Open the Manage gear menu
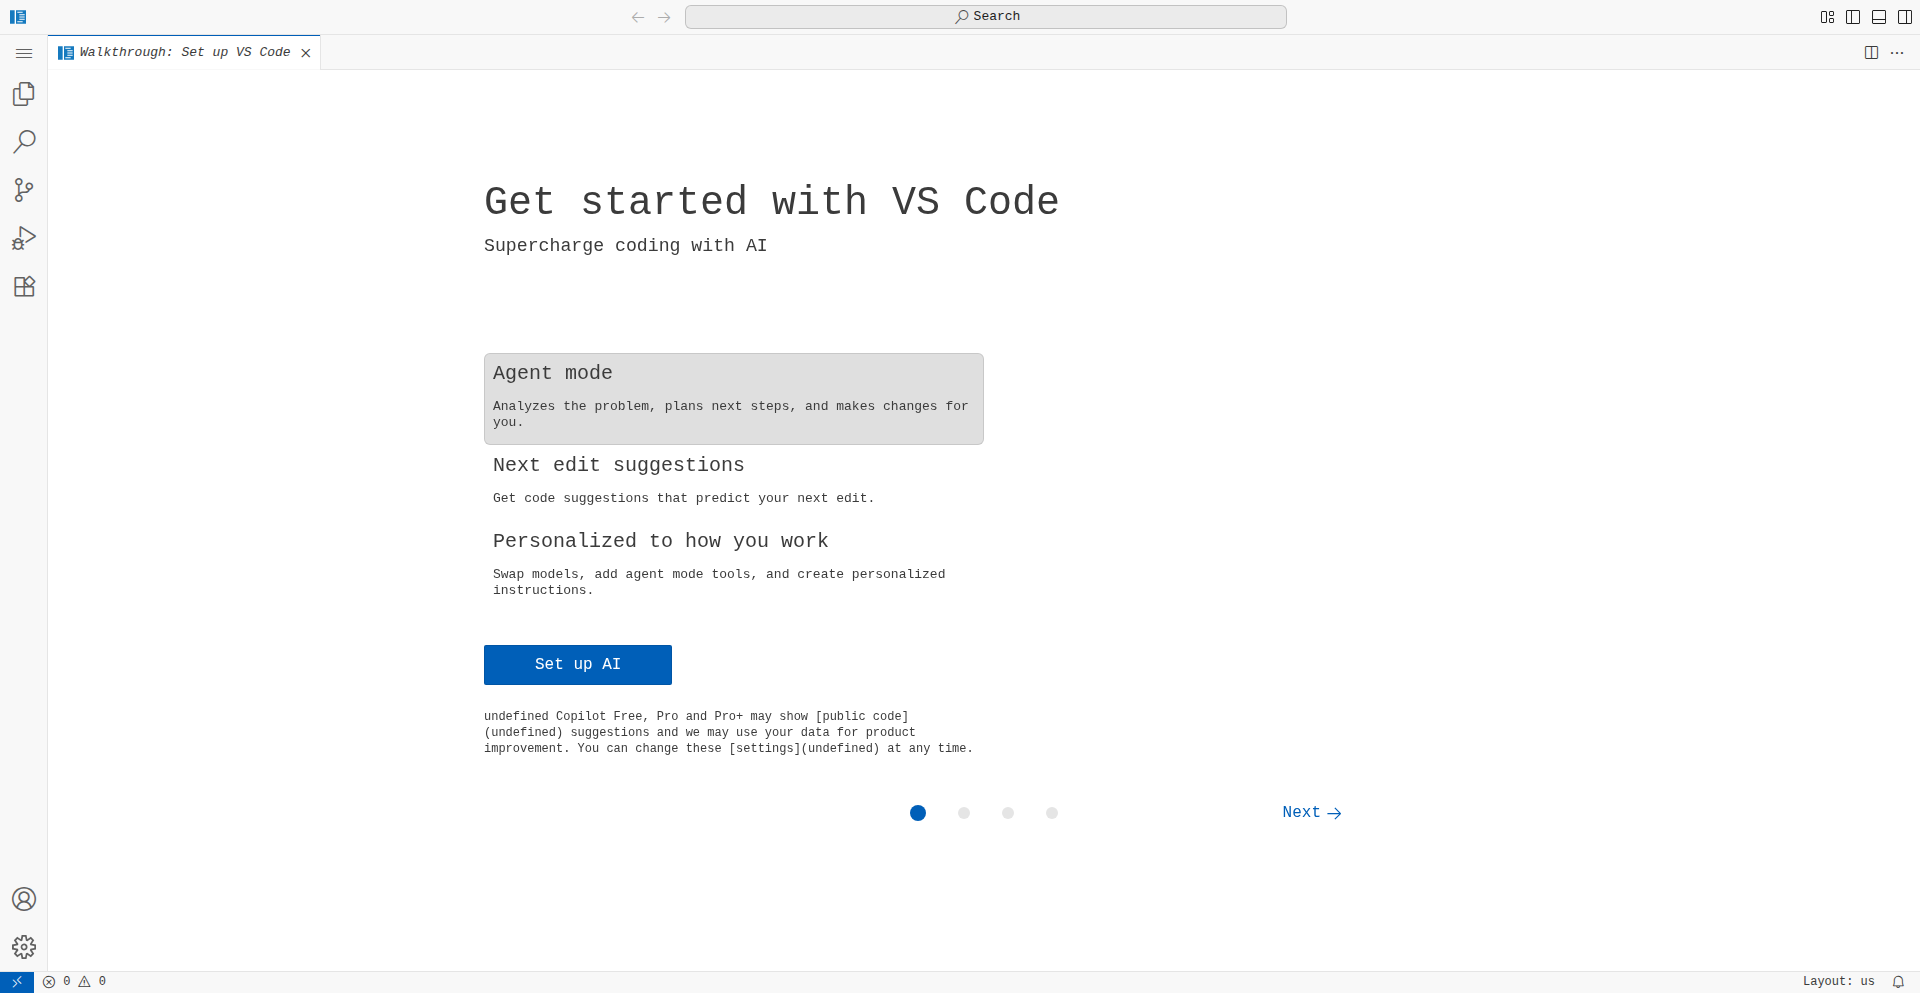This screenshot has width=1920, height=993. (24, 947)
